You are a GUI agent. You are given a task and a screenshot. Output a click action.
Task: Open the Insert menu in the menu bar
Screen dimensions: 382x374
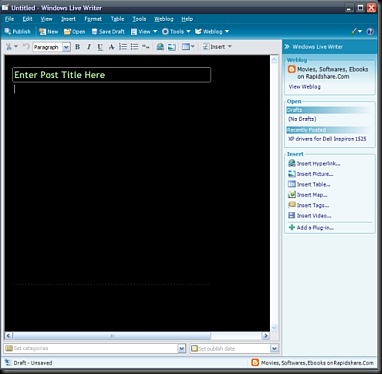pyautogui.click(x=68, y=19)
